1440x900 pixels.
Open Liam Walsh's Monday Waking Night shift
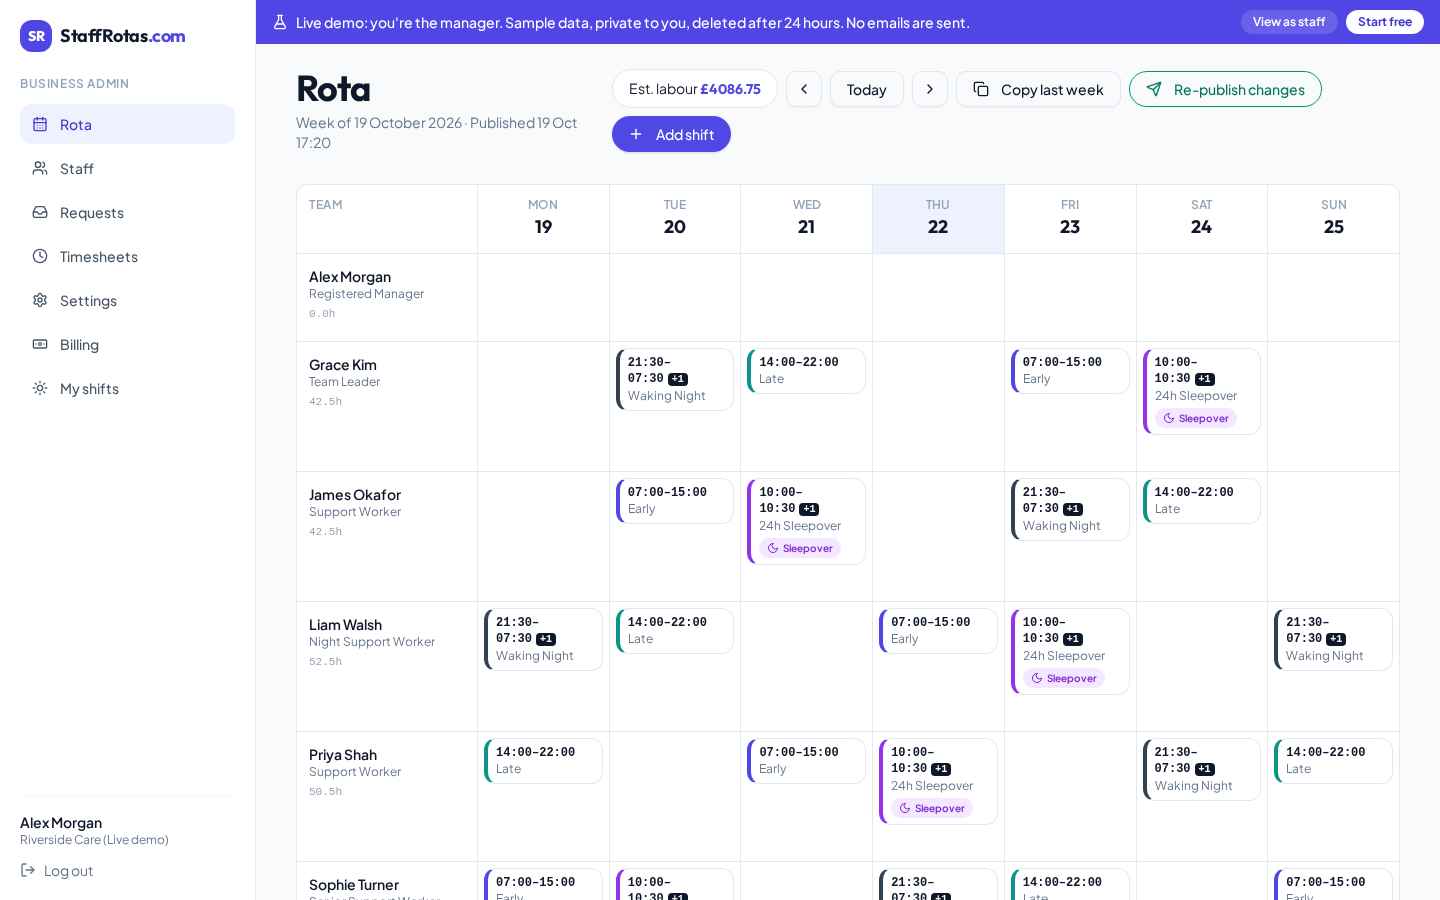tap(544, 639)
